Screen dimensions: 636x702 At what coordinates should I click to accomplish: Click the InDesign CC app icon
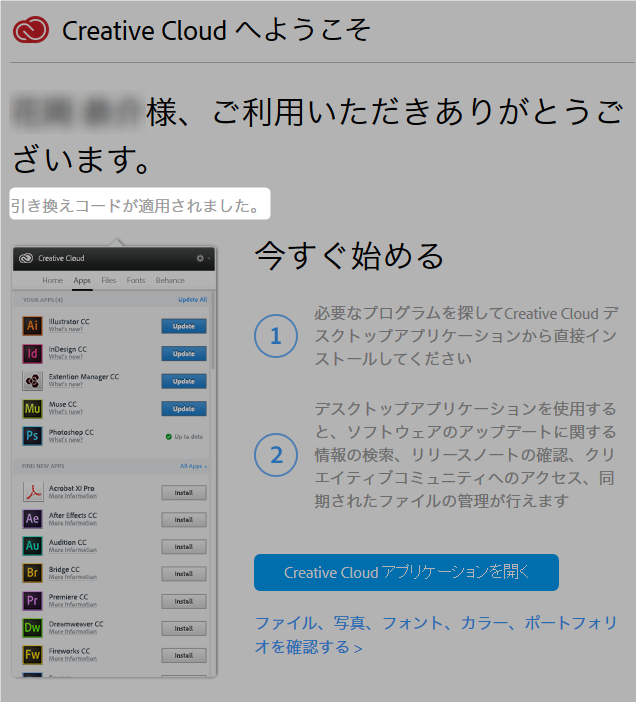click(x=32, y=353)
